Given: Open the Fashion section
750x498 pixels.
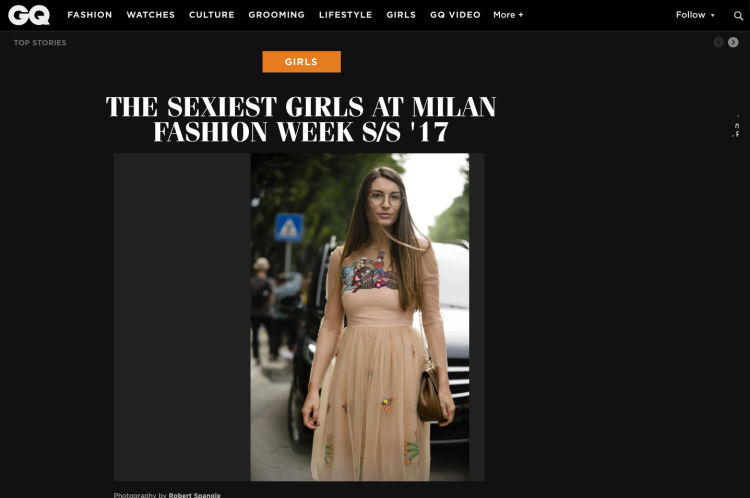Looking at the screenshot, I should 89,15.
